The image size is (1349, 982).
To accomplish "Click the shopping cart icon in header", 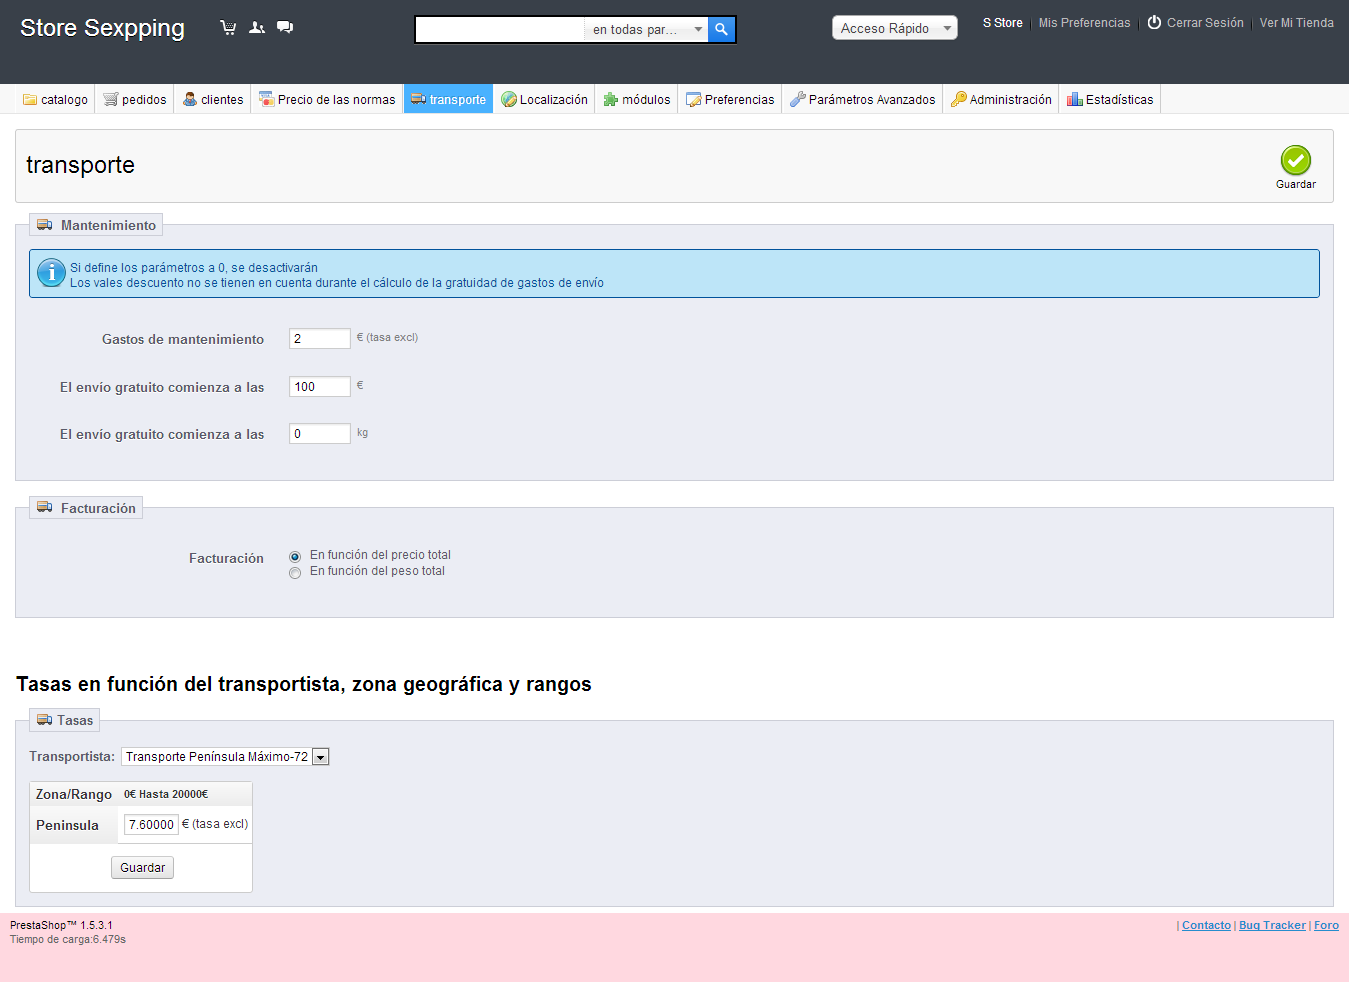I will (228, 28).
